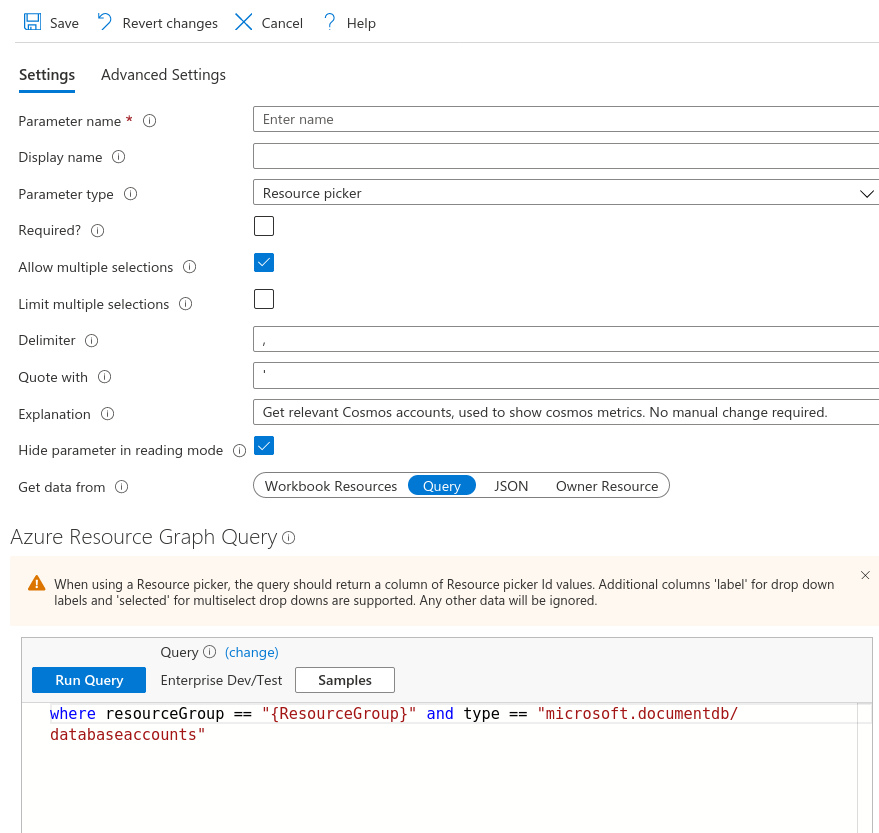879x833 pixels.
Task: Click the Parameter name input field
Action: click(x=566, y=120)
